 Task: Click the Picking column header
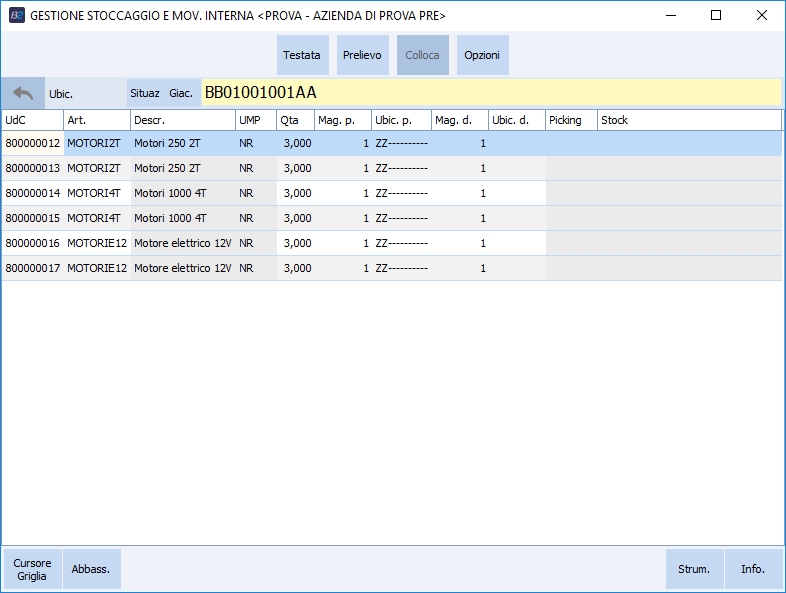[571, 120]
